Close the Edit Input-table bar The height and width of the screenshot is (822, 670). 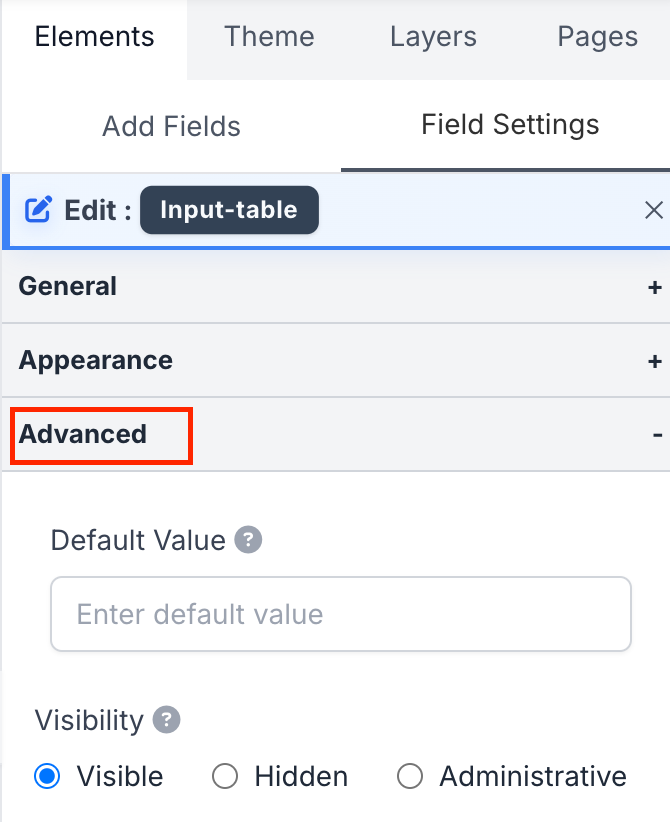coord(653,210)
